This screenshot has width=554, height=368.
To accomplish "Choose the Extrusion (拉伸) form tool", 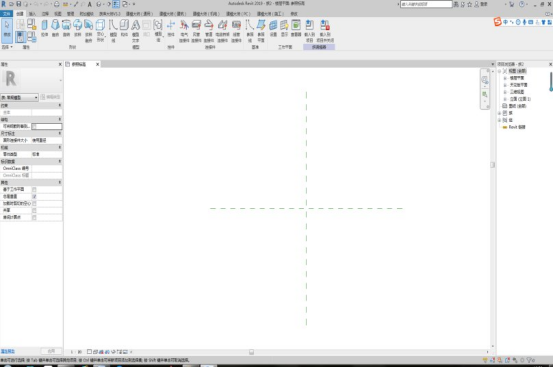I will 45,28.
